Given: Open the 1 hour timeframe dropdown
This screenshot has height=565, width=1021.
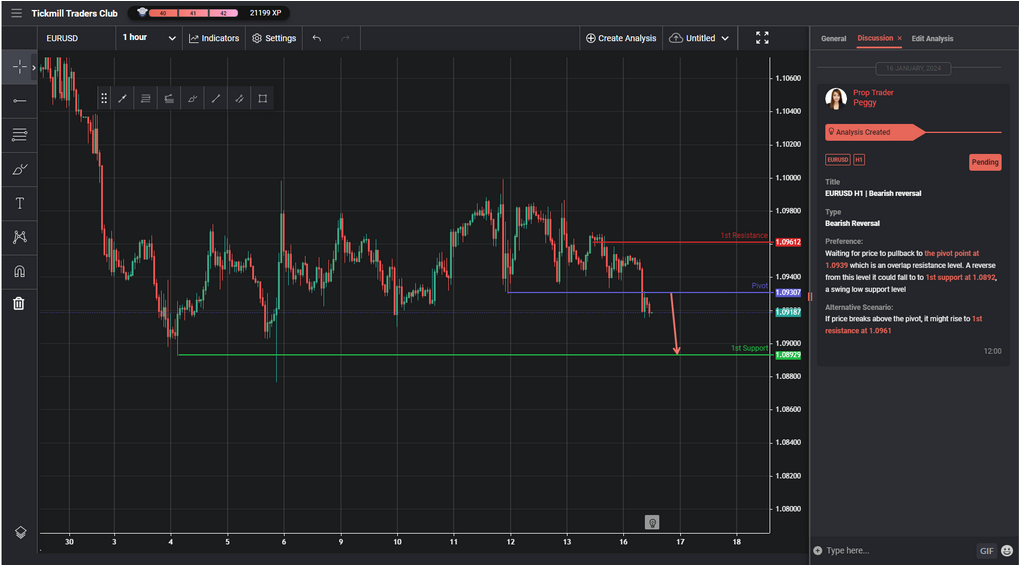Looking at the screenshot, I should (149, 38).
